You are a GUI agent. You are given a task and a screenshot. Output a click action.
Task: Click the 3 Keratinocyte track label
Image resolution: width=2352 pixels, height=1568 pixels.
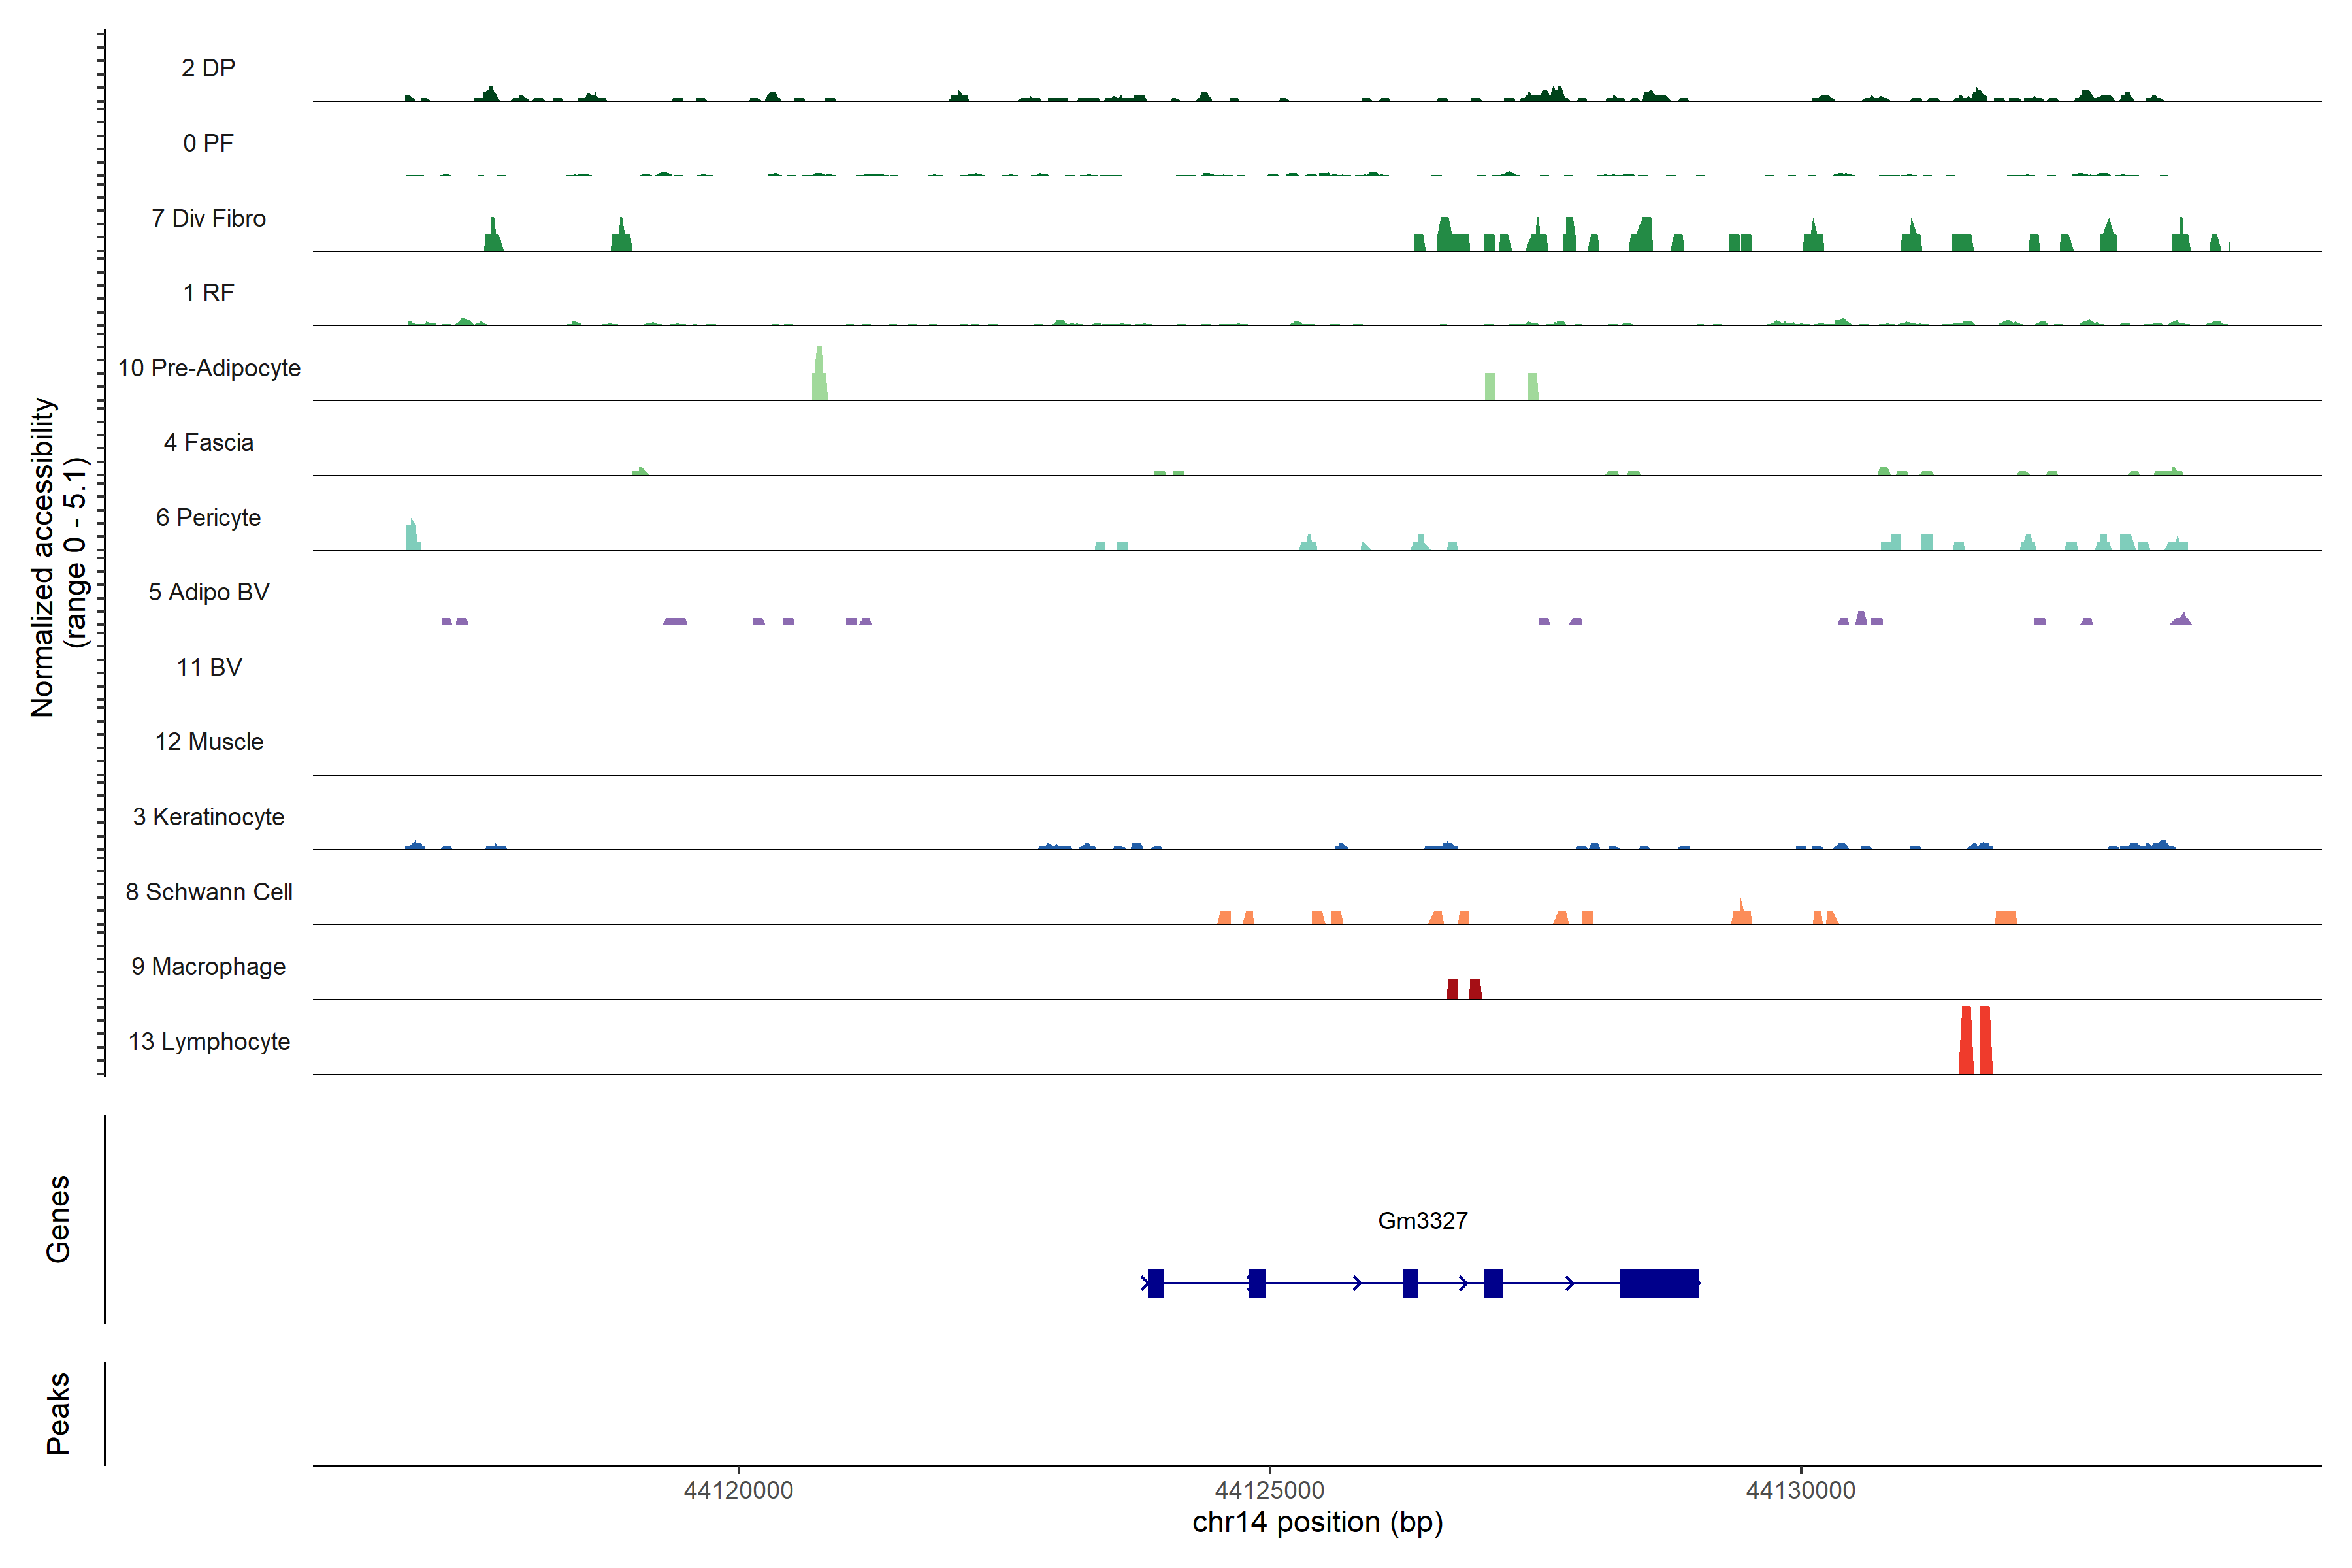(x=208, y=817)
